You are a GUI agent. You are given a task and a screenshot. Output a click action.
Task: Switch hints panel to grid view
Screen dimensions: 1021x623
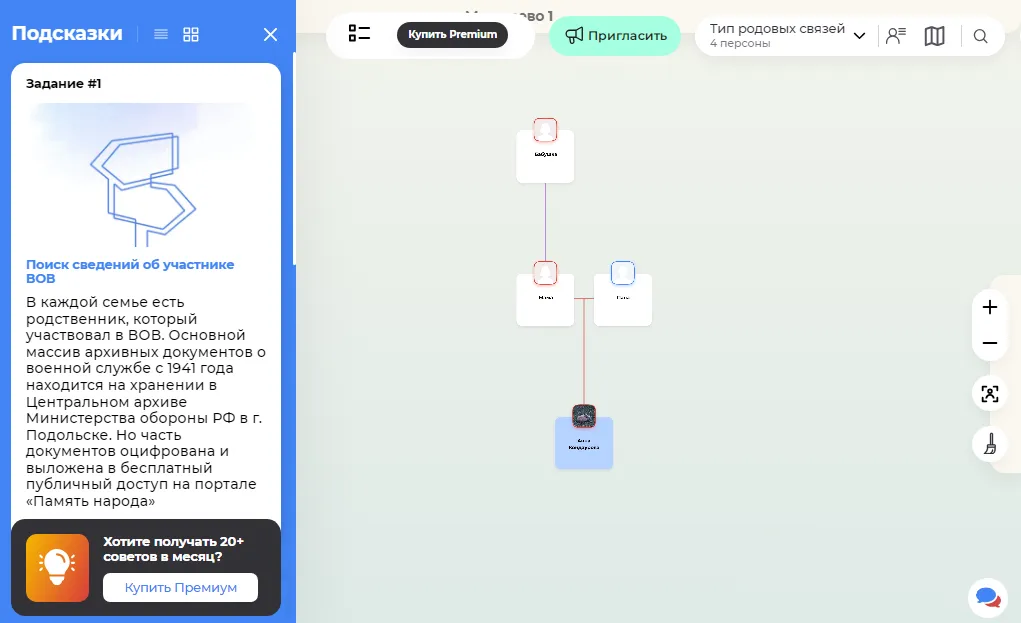click(x=191, y=34)
